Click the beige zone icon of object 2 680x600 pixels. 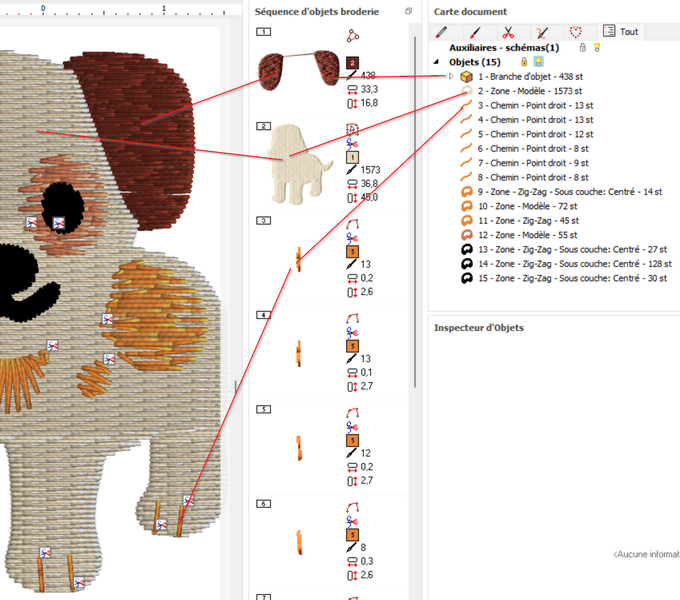(x=467, y=91)
